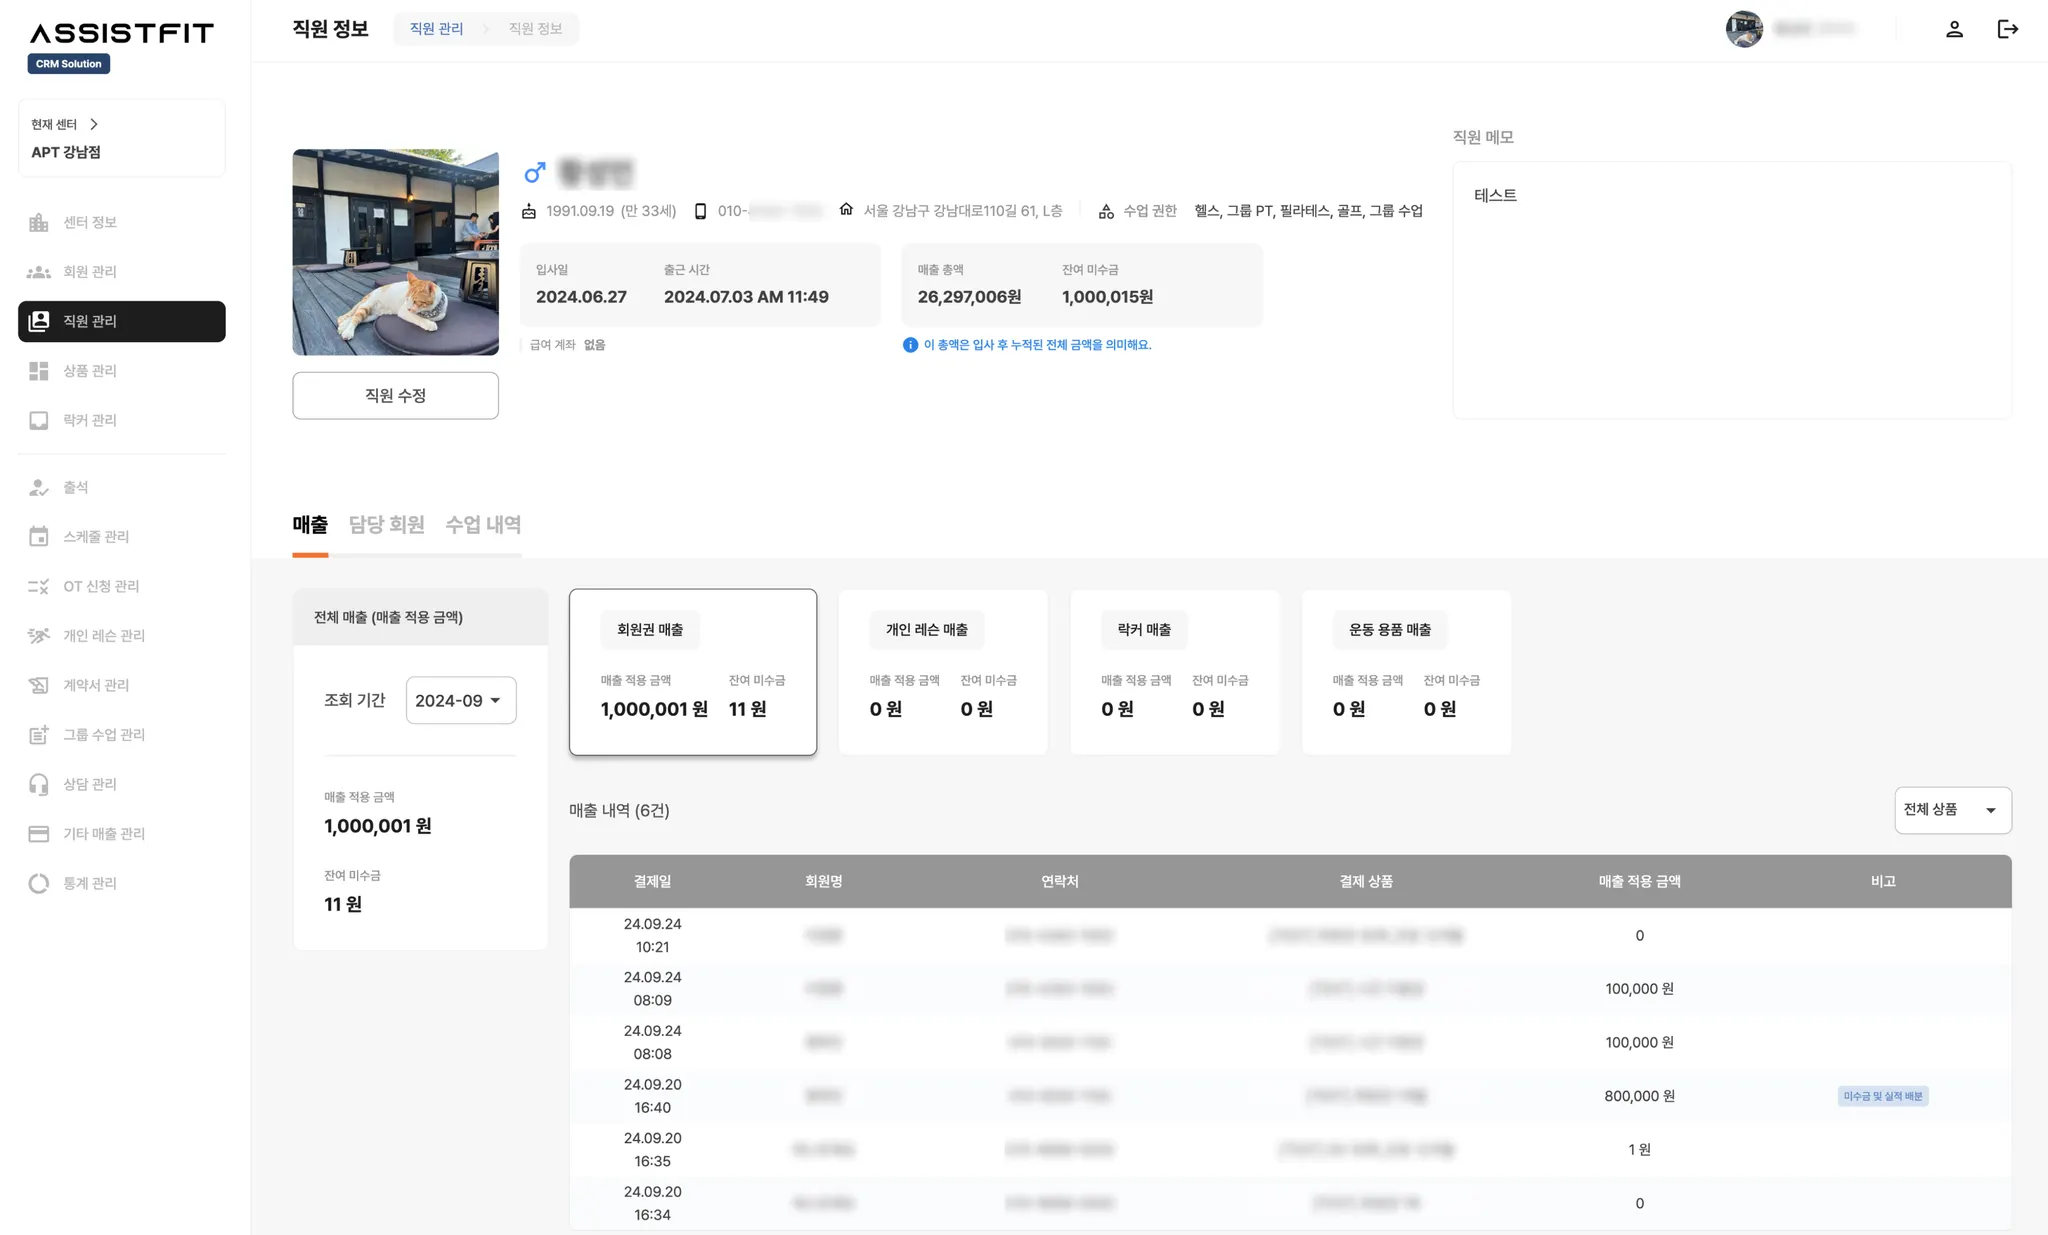Click the 기타 매출 관리 card icon
2048x1235 pixels.
click(39, 834)
